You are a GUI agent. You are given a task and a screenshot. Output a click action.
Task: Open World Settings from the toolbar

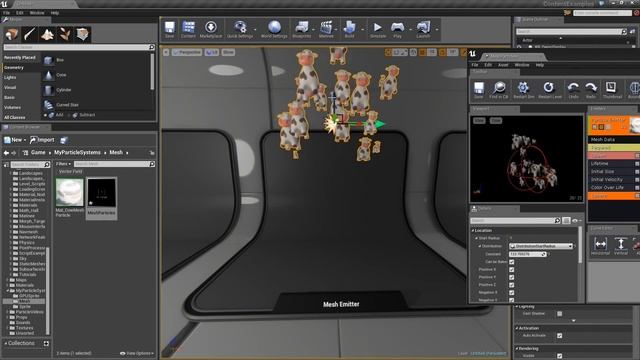(274, 29)
